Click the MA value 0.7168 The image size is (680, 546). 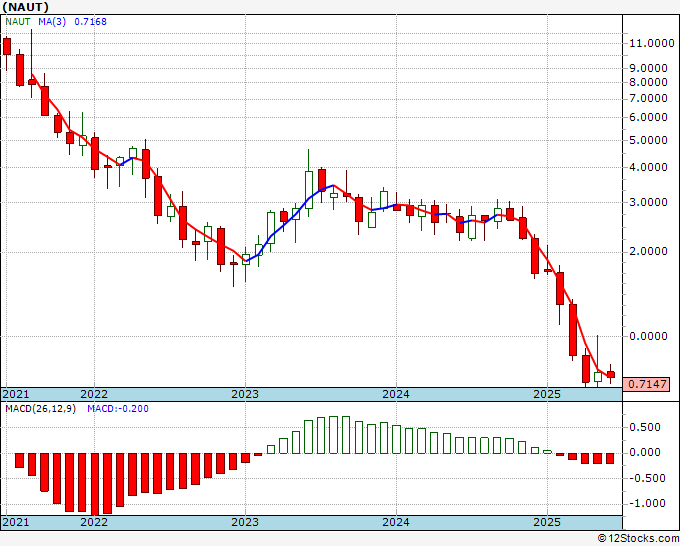coord(90,22)
